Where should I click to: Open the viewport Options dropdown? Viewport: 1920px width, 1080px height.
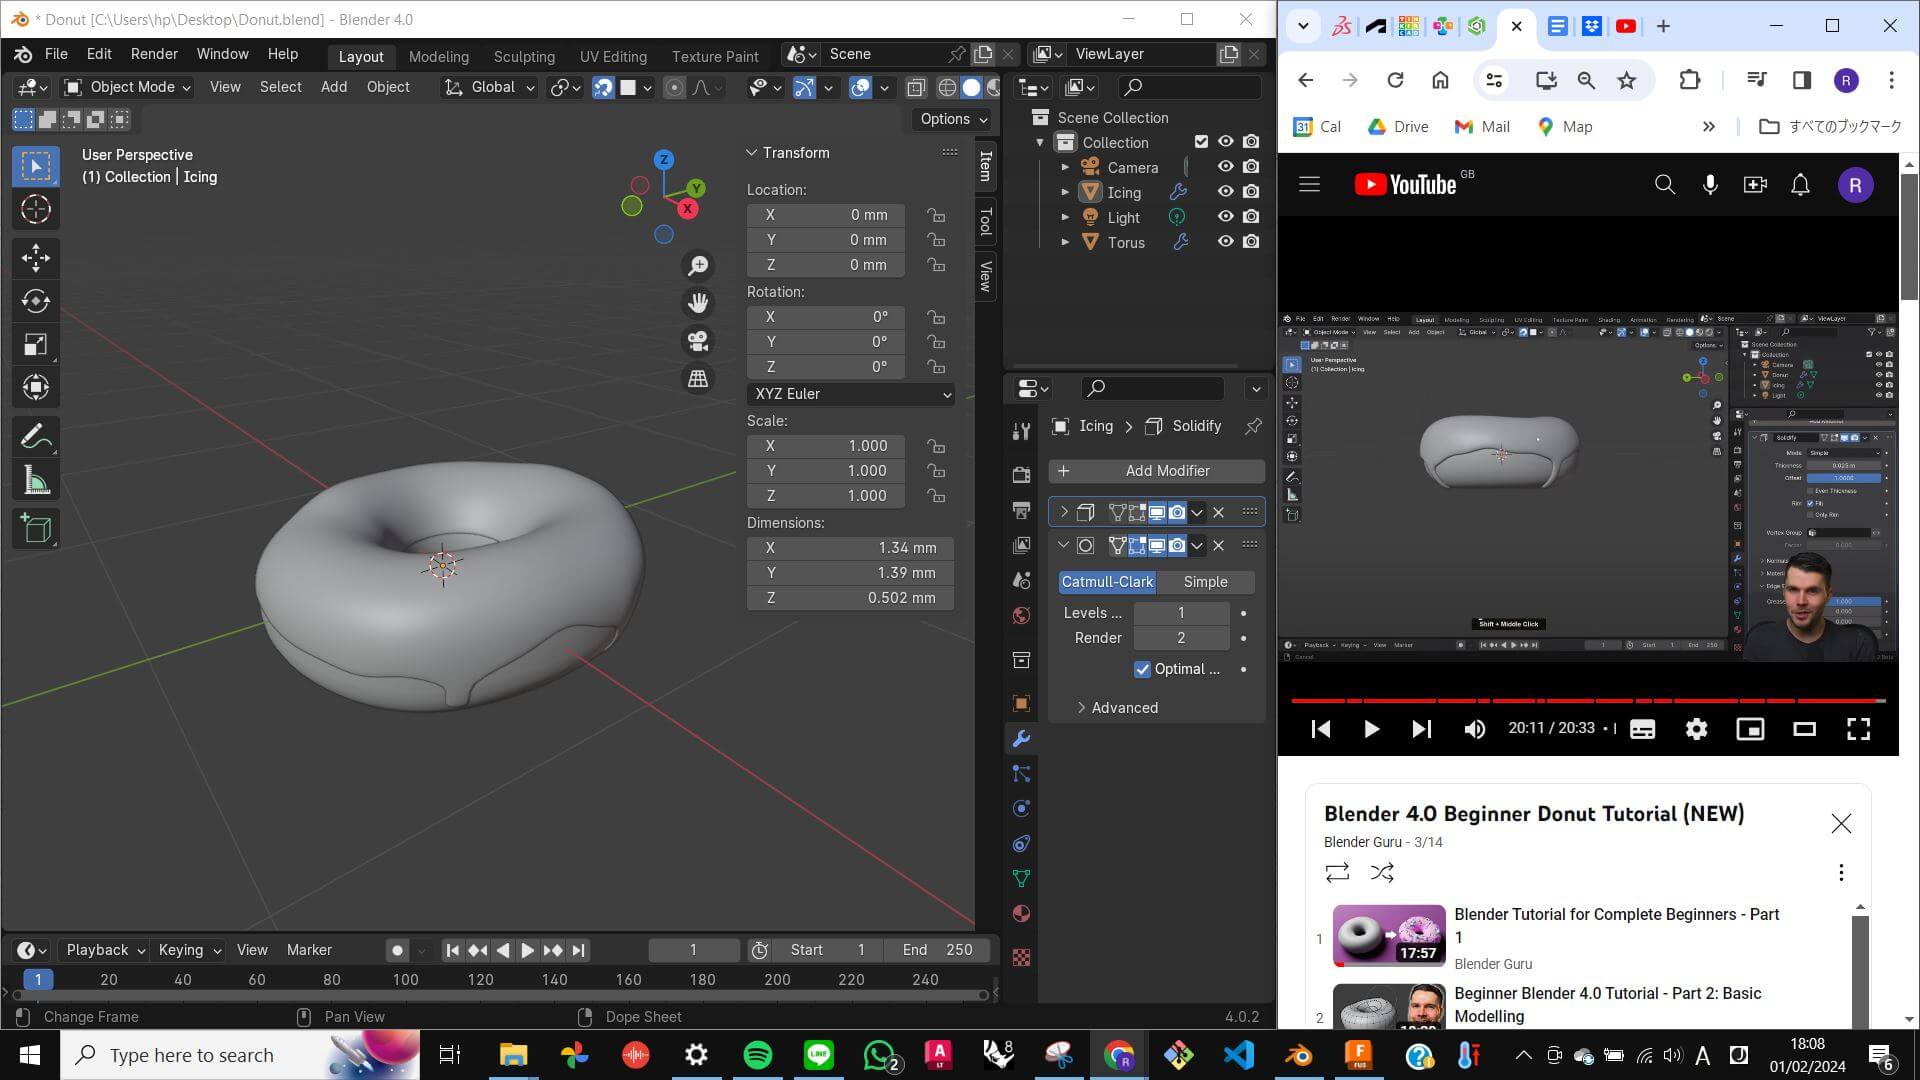(x=954, y=119)
